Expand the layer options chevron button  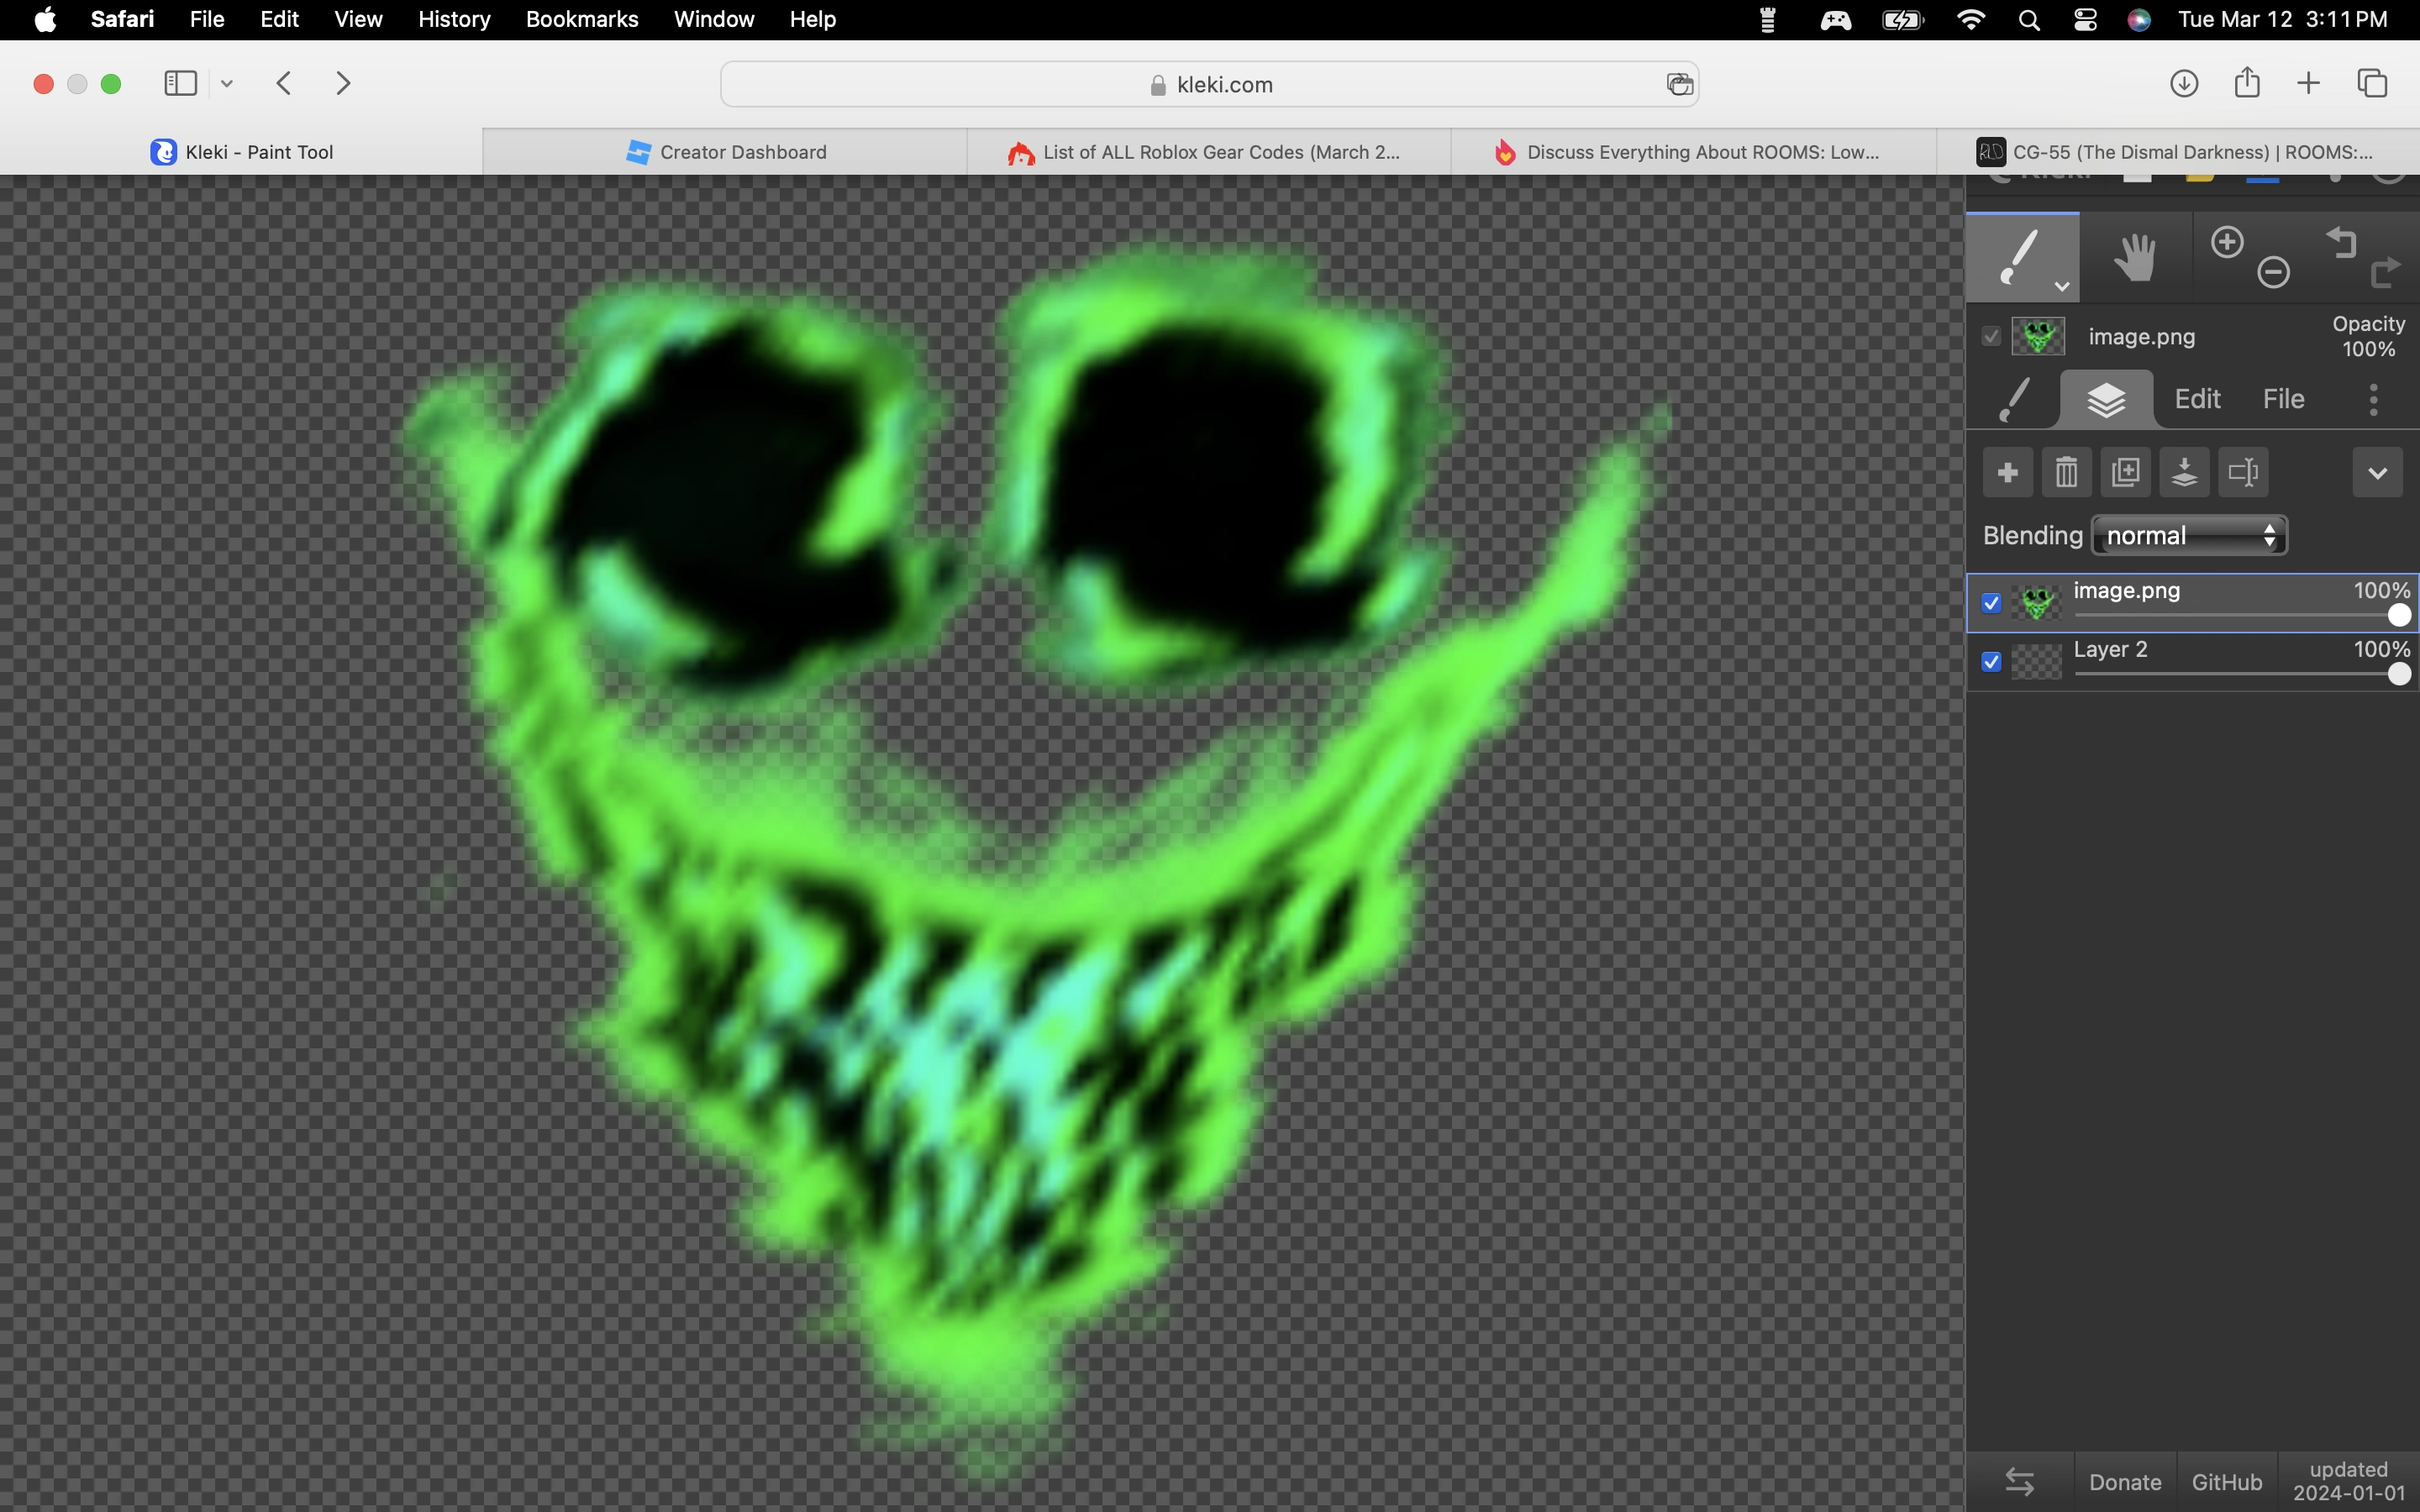pos(2377,472)
